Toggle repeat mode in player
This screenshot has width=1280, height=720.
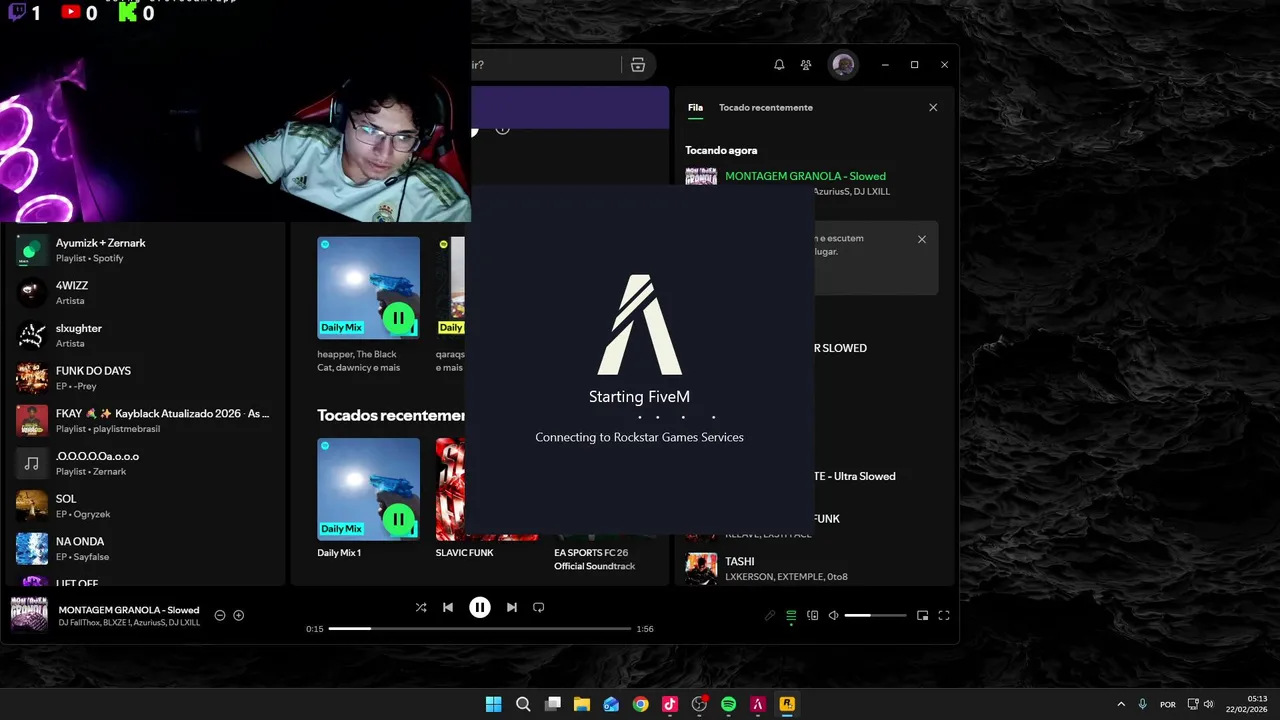tap(539, 607)
